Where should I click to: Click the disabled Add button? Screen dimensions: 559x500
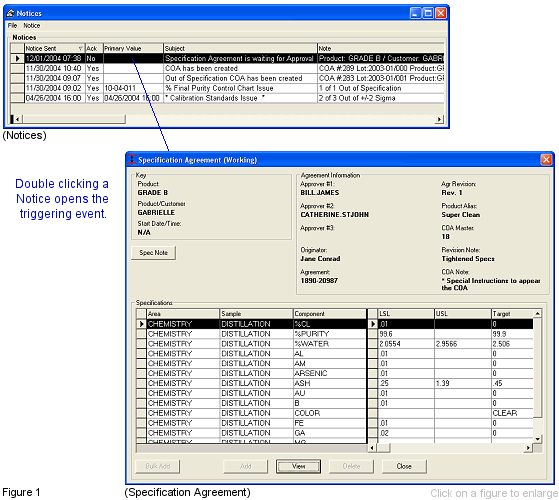coord(246,466)
